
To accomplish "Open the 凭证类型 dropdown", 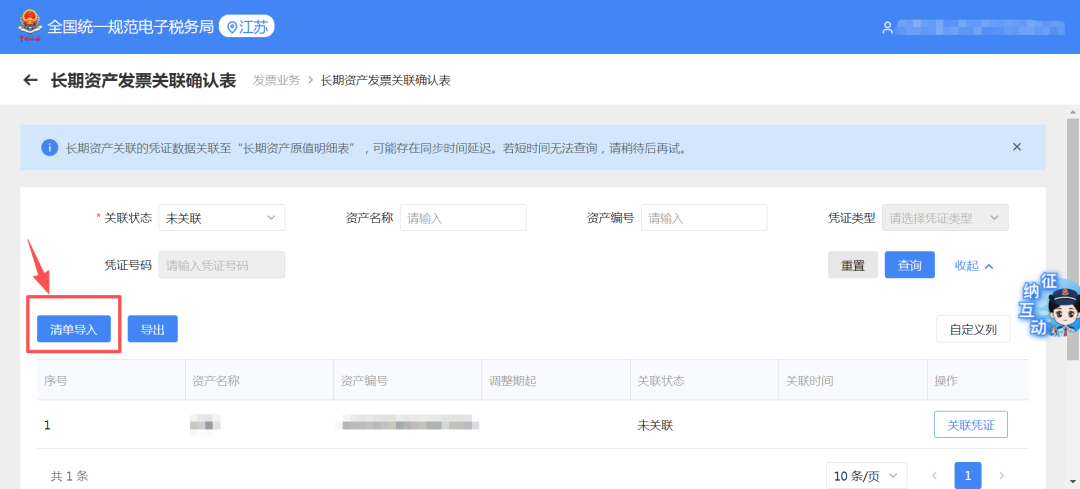I will (945, 218).
